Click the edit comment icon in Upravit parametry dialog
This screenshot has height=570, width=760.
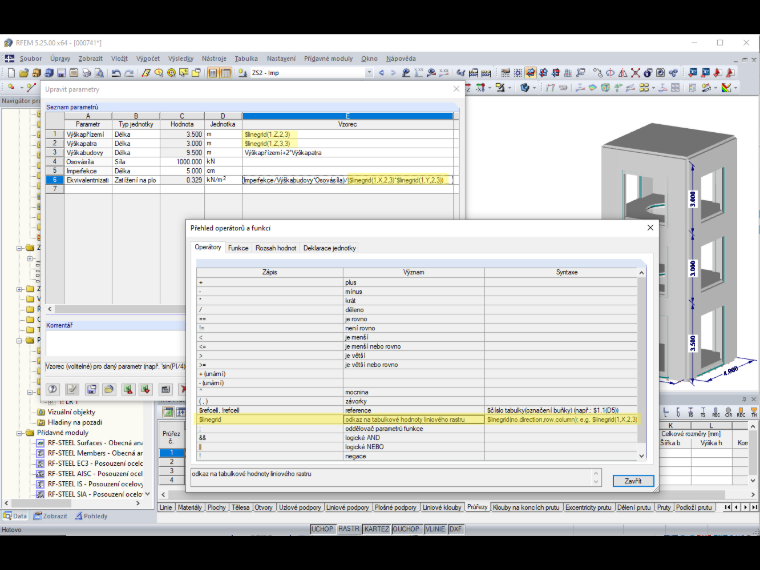point(72,389)
